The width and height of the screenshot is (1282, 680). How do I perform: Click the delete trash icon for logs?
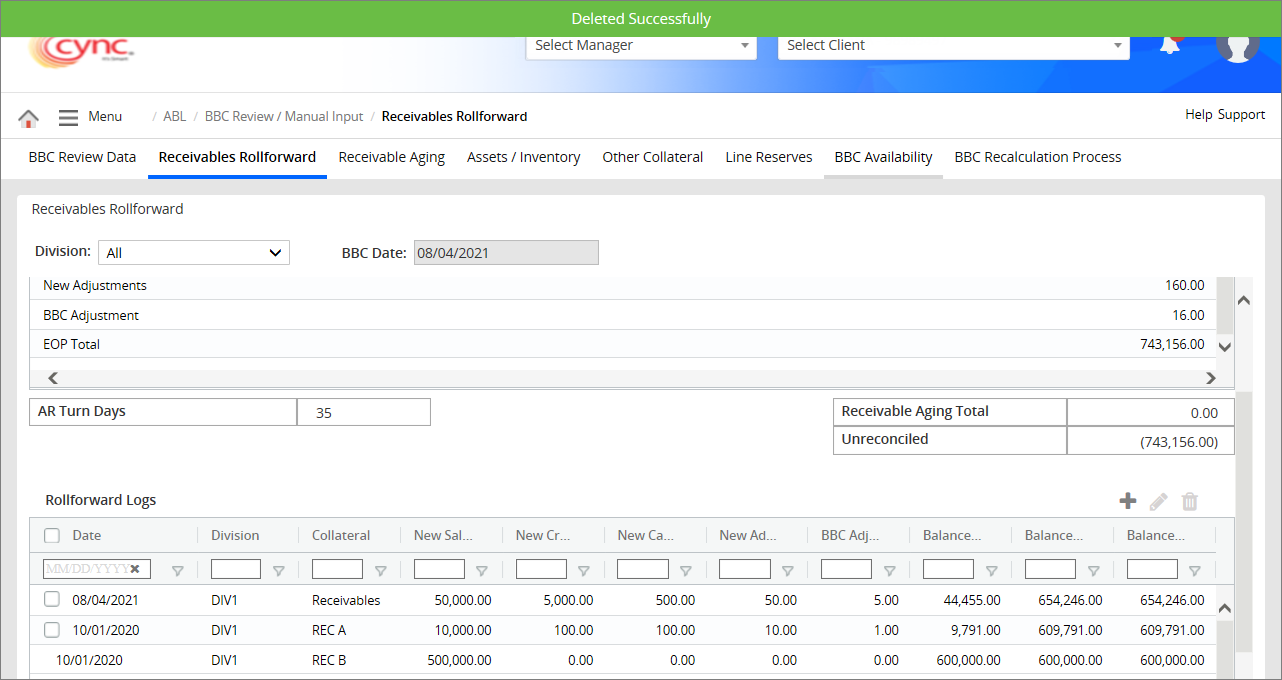point(1190,501)
